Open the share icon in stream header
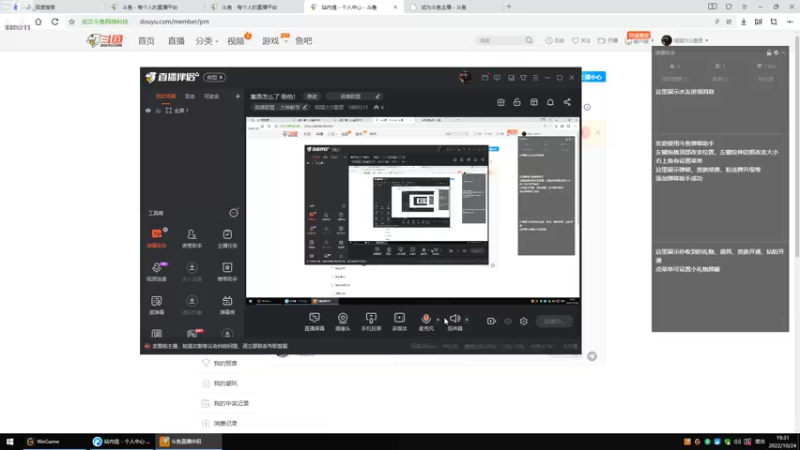The height and width of the screenshot is (450, 800). pyautogui.click(x=567, y=102)
